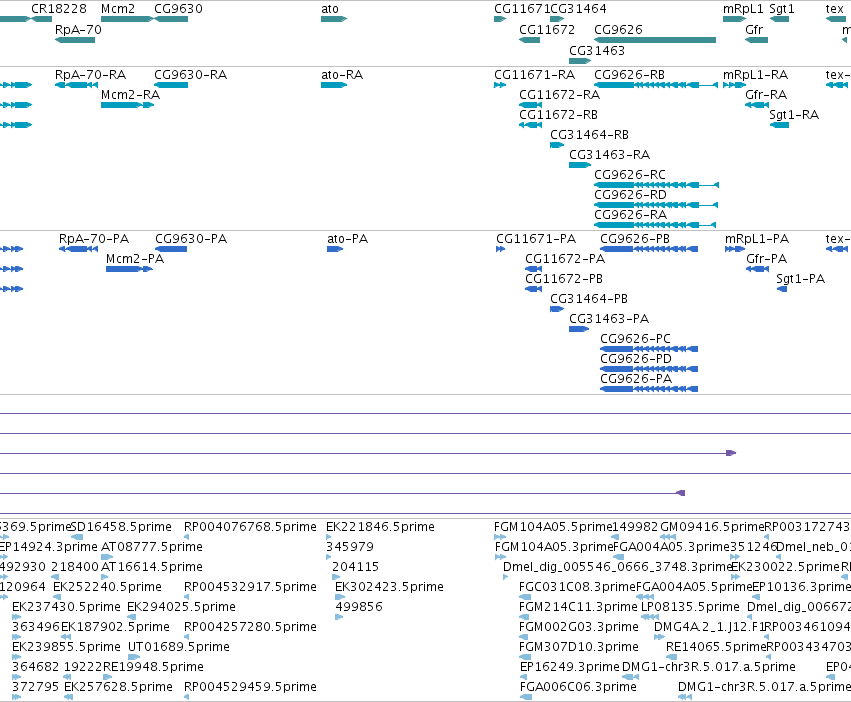Open the Mcm2-PA protein label
Image resolution: width=851 pixels, height=702 pixels.
(x=135, y=259)
